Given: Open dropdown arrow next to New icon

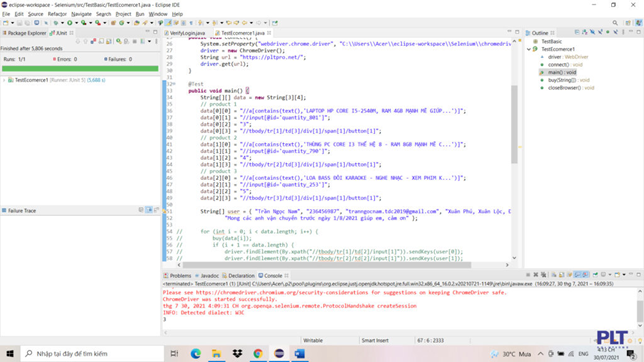Looking at the screenshot, I should [x=12, y=23].
